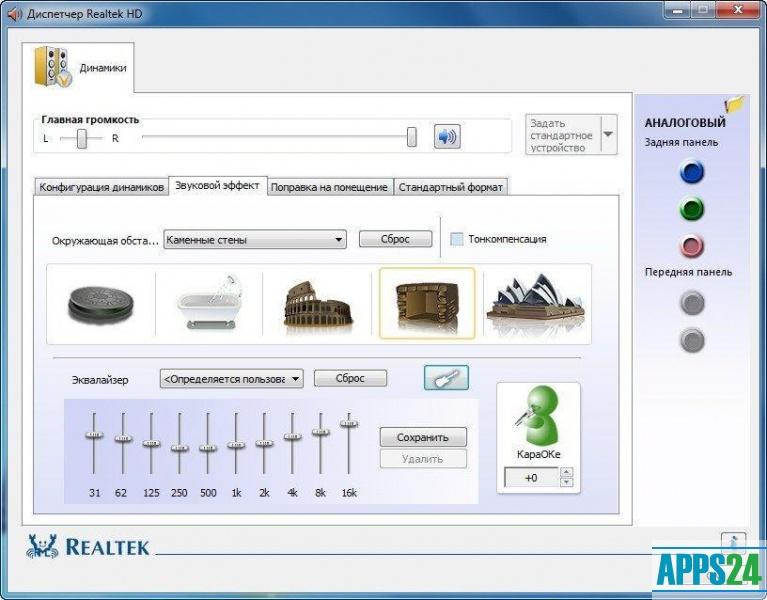Open the Конфигурация динамиков tab
The height and width of the screenshot is (600, 767).
101,187
